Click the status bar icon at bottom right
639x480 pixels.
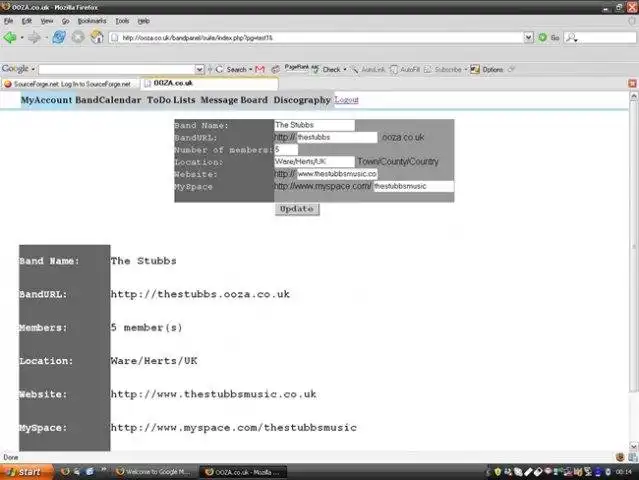633,457
